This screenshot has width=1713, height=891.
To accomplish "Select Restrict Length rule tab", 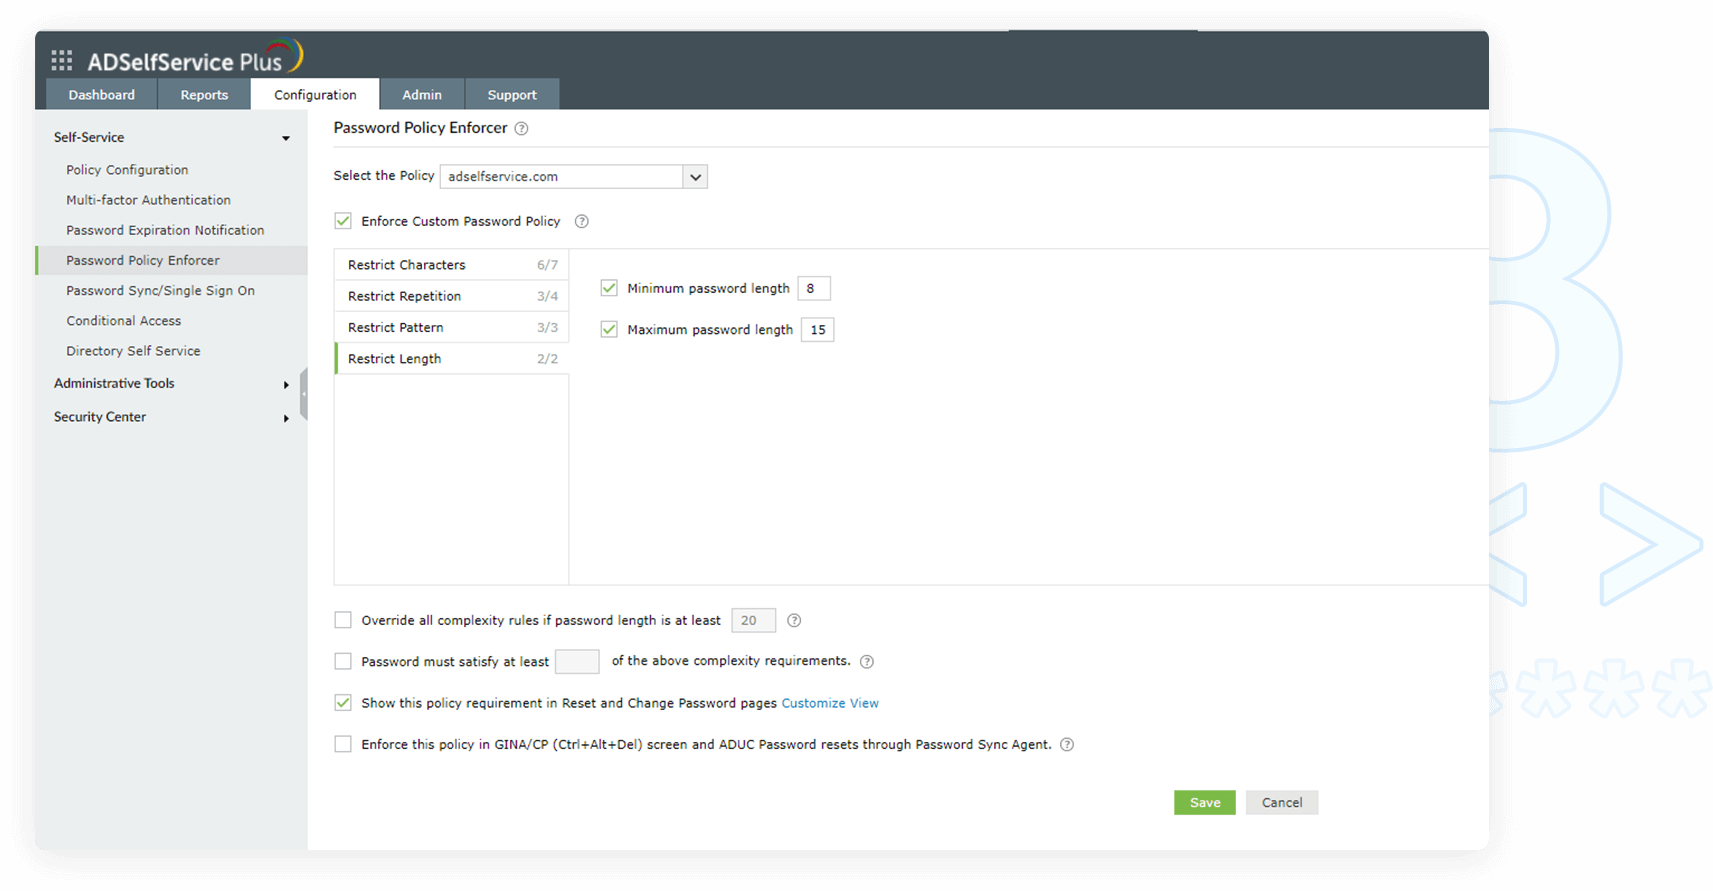I will coord(452,359).
